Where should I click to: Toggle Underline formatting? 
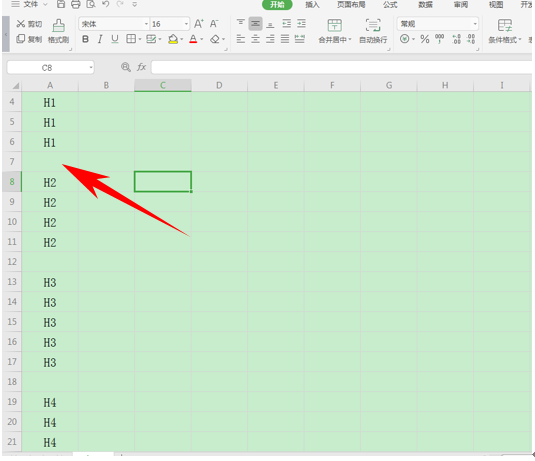(x=115, y=39)
